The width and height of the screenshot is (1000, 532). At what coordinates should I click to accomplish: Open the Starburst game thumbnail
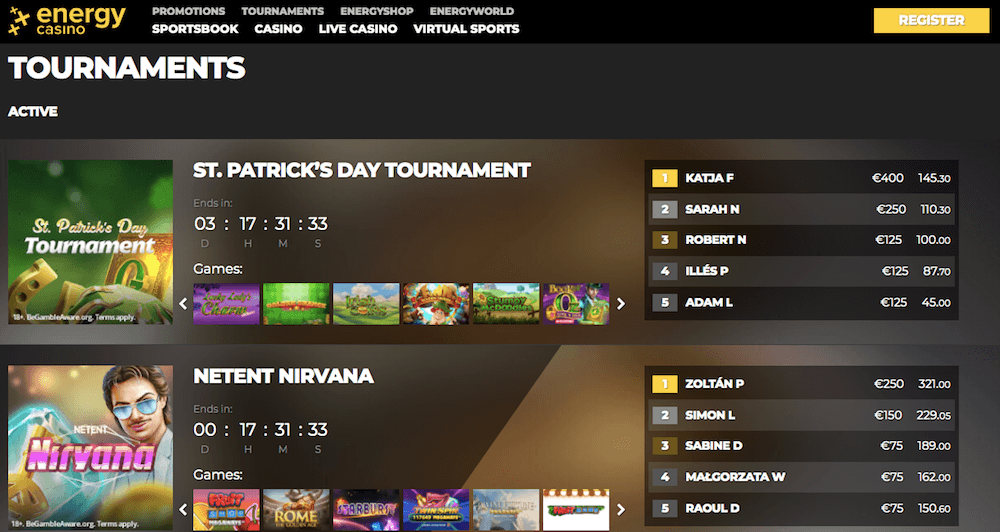(366, 510)
